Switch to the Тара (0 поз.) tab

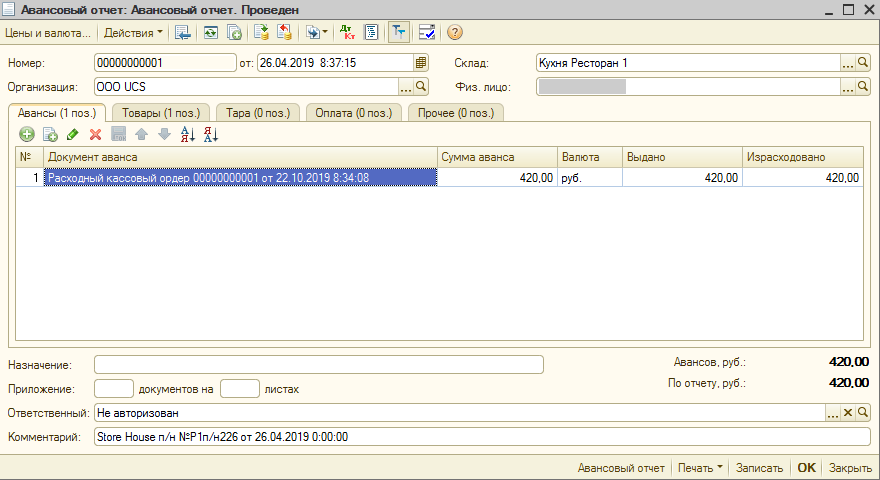tap(258, 113)
